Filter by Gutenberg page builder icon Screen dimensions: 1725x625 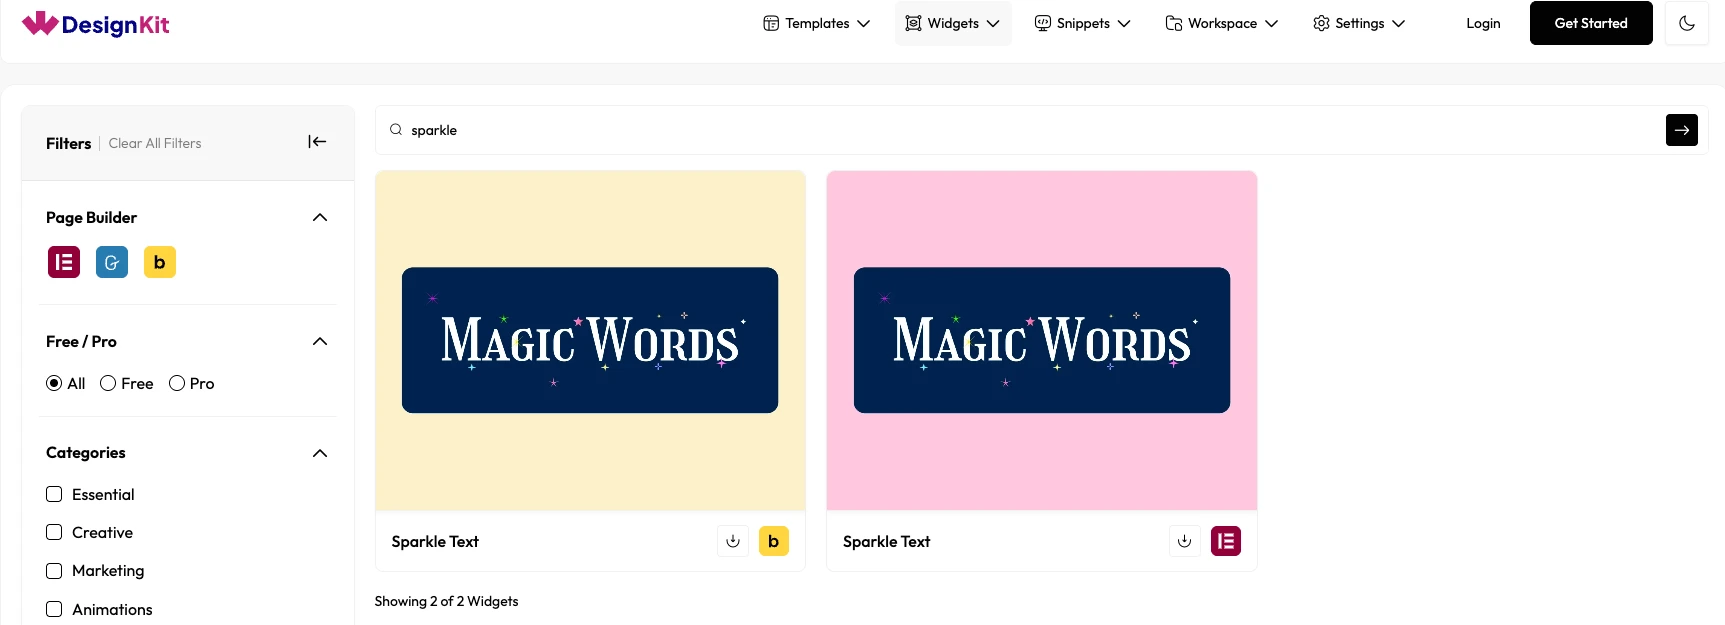[x=112, y=262]
